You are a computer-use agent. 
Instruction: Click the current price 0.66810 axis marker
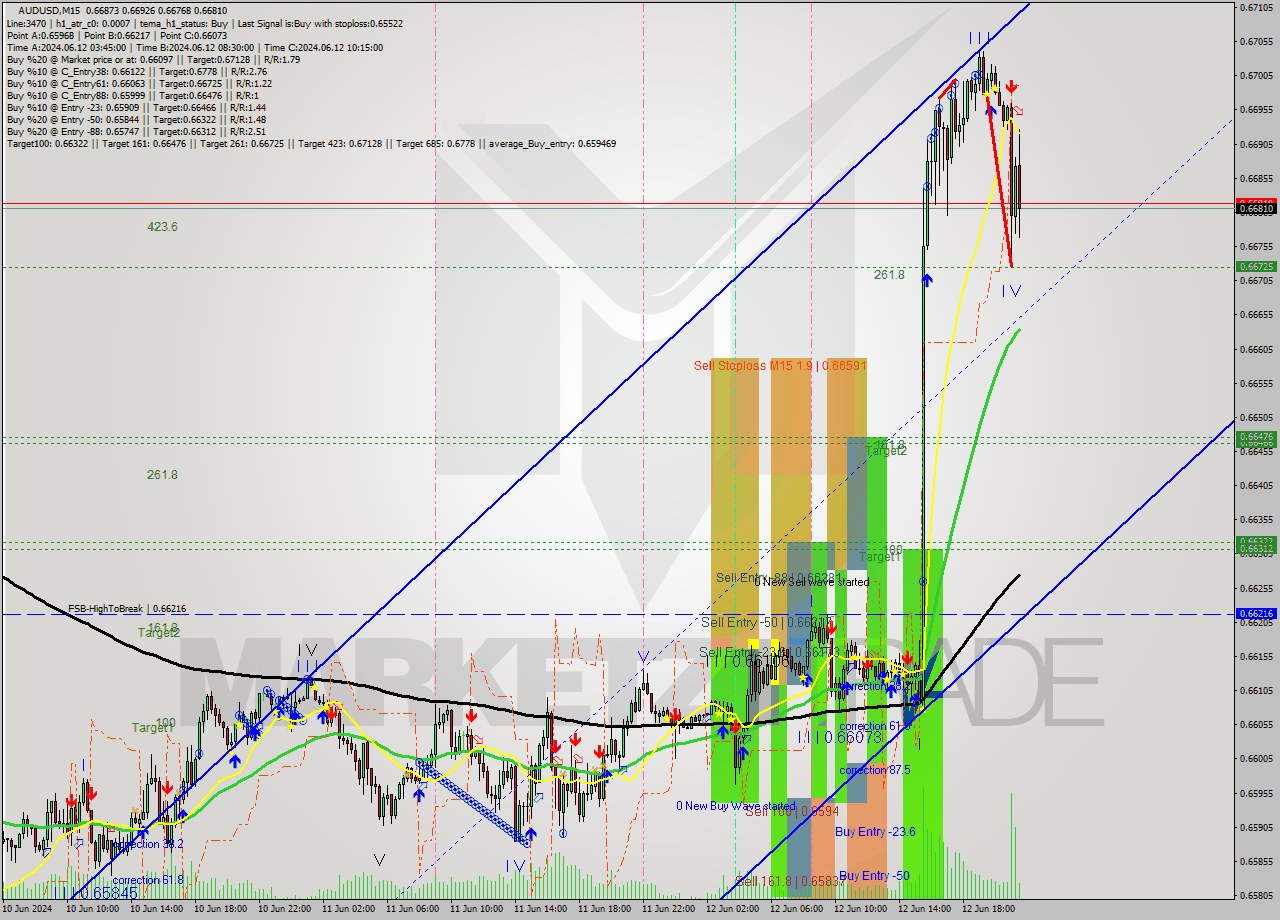(x=1258, y=209)
